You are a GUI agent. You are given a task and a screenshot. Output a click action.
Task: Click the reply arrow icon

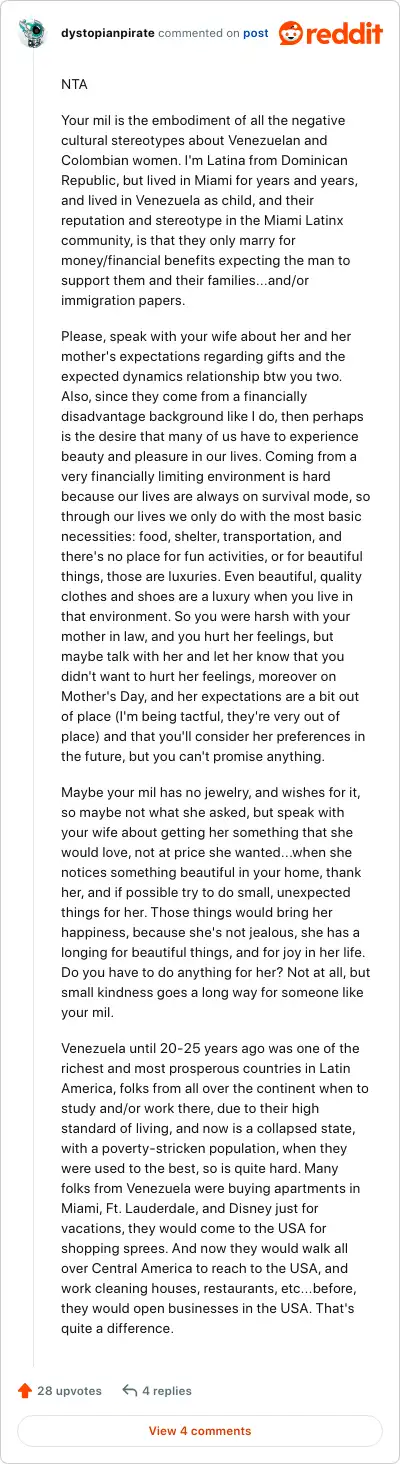129,1390
